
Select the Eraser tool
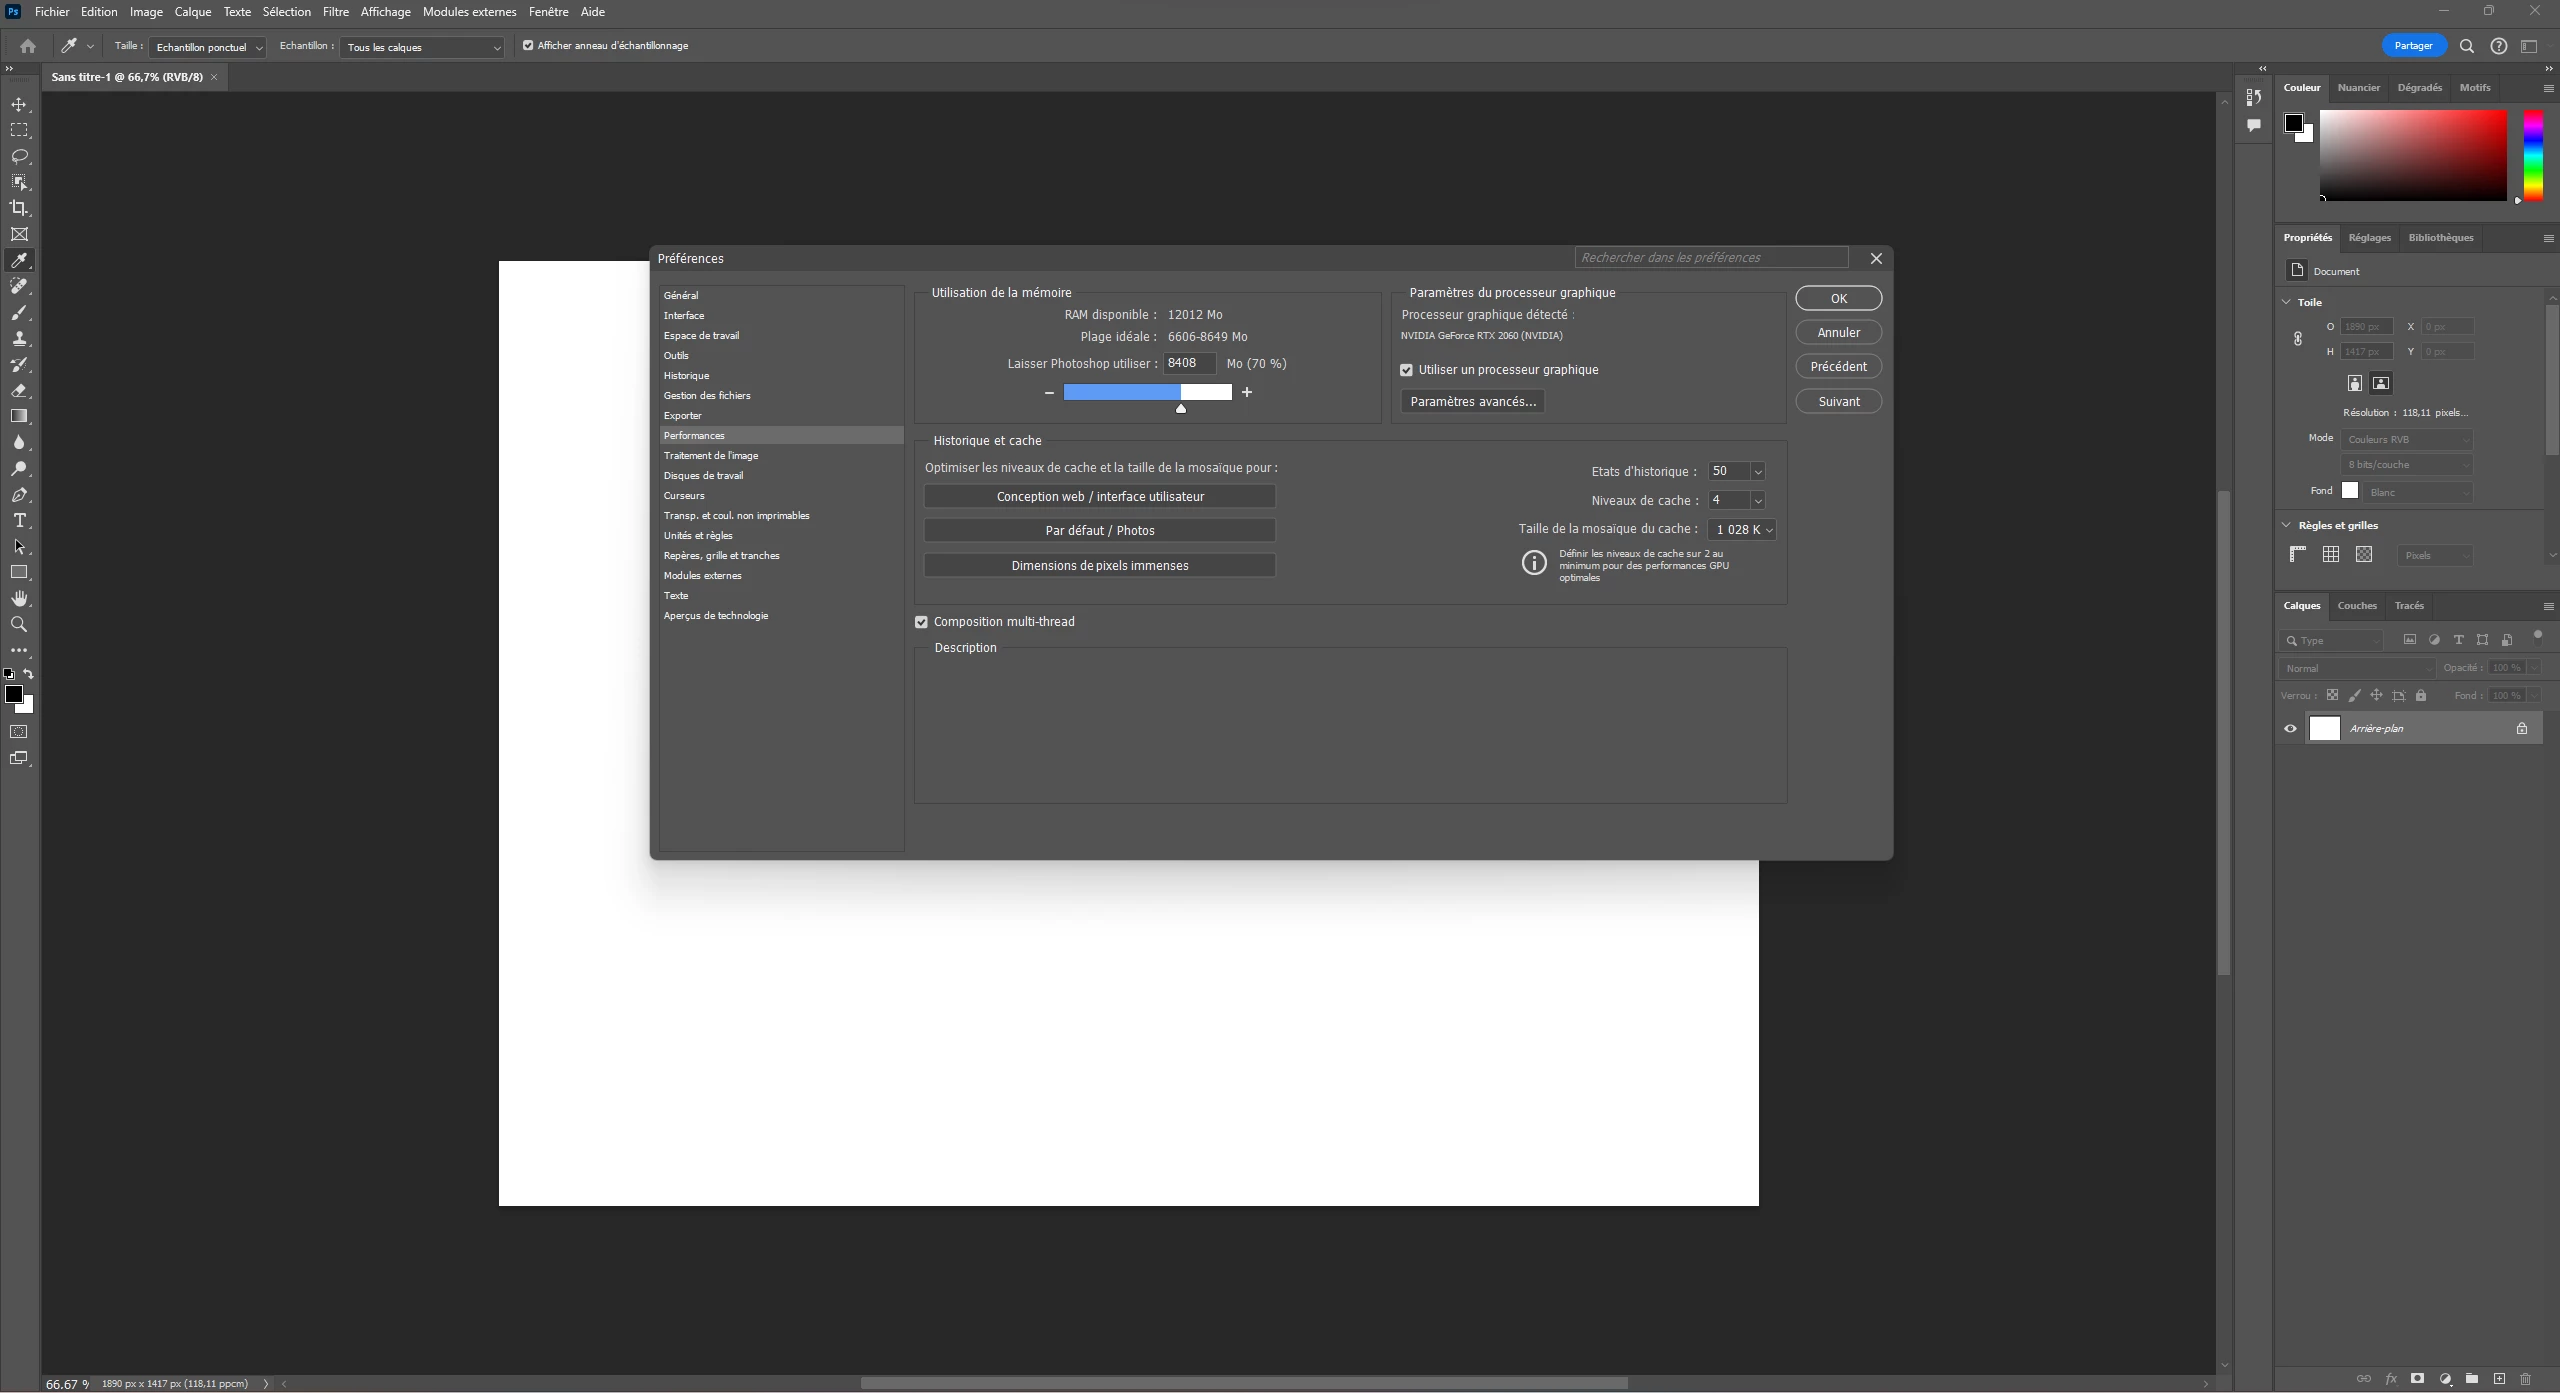tap(19, 390)
